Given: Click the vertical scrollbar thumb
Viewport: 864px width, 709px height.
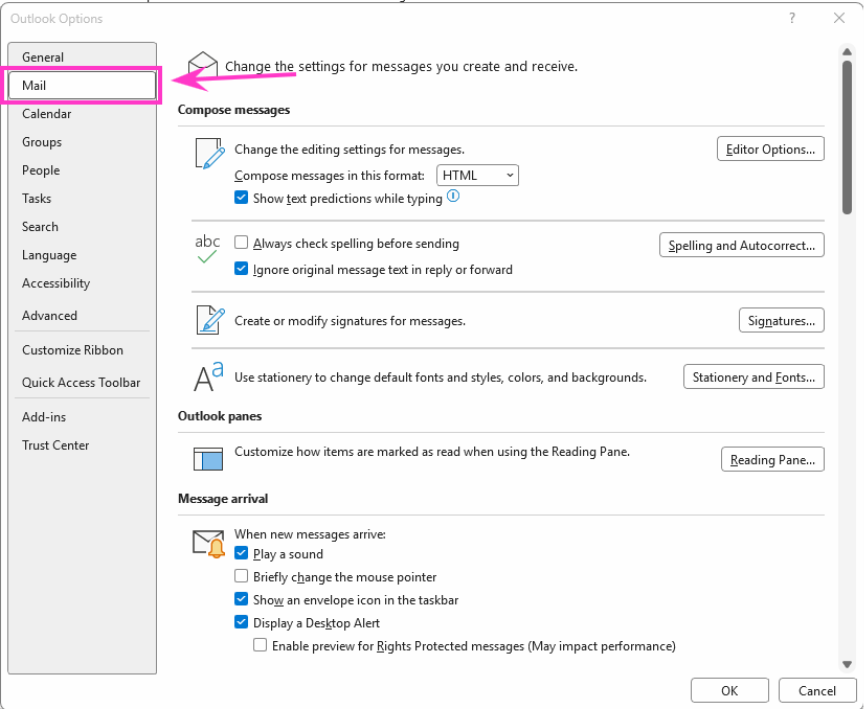Looking at the screenshot, I should click(847, 137).
